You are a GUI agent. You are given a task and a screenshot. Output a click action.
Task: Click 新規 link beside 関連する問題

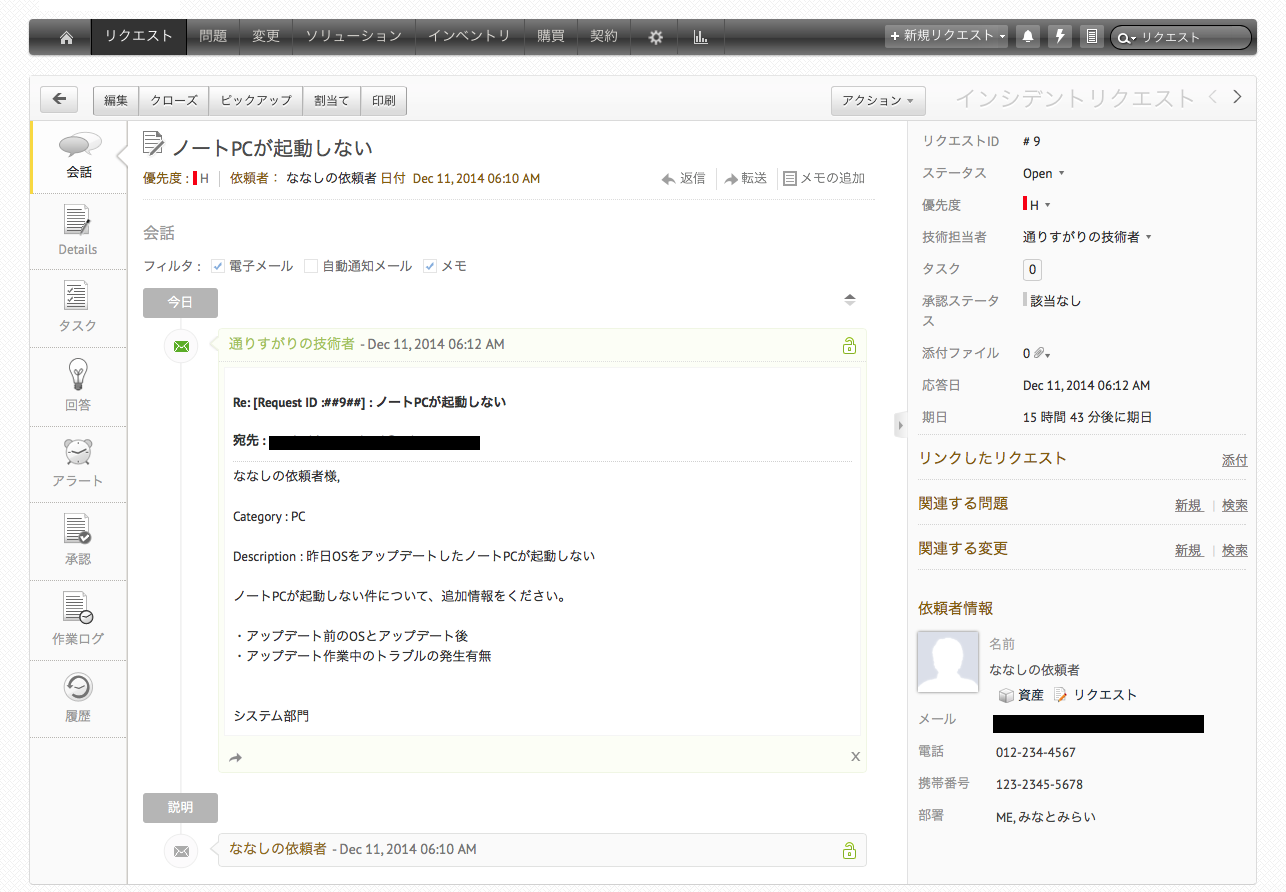click(1188, 506)
